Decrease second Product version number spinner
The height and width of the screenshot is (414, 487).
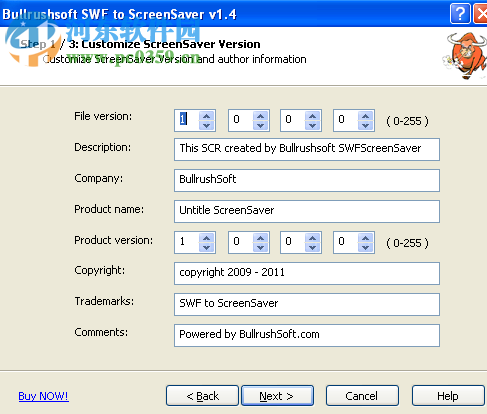(x=260, y=247)
